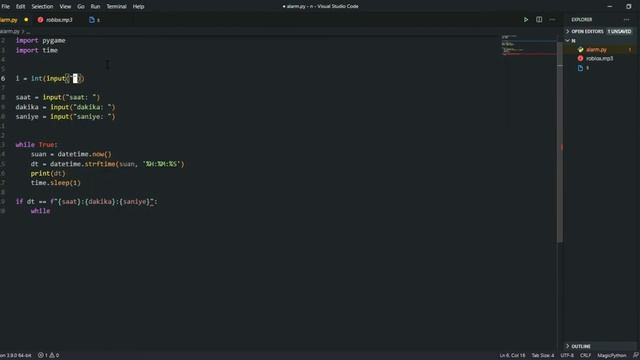Click the red icon on roblox.mp3 tab

40,20
